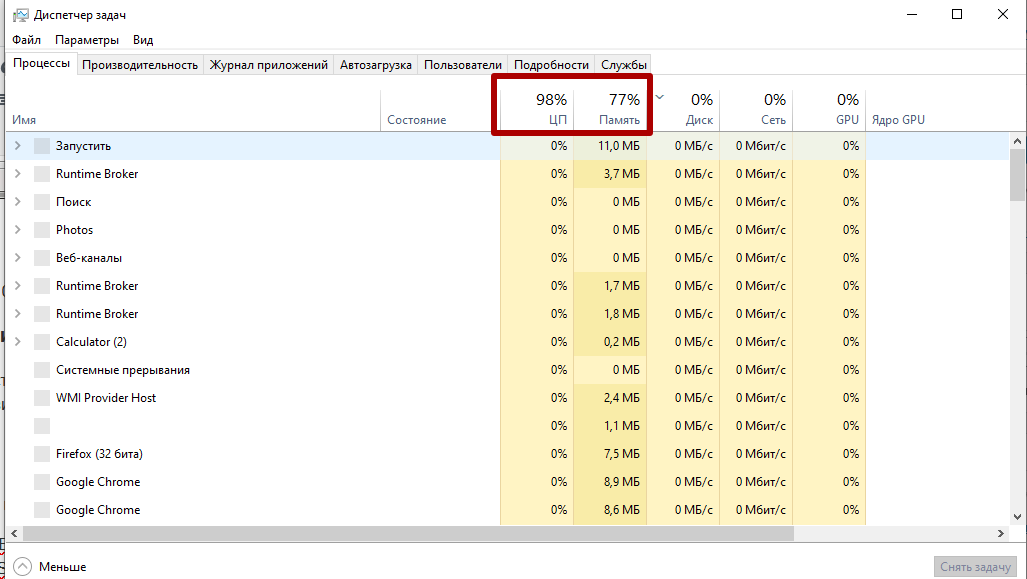Expand the Calculator (2) process group

(17, 342)
